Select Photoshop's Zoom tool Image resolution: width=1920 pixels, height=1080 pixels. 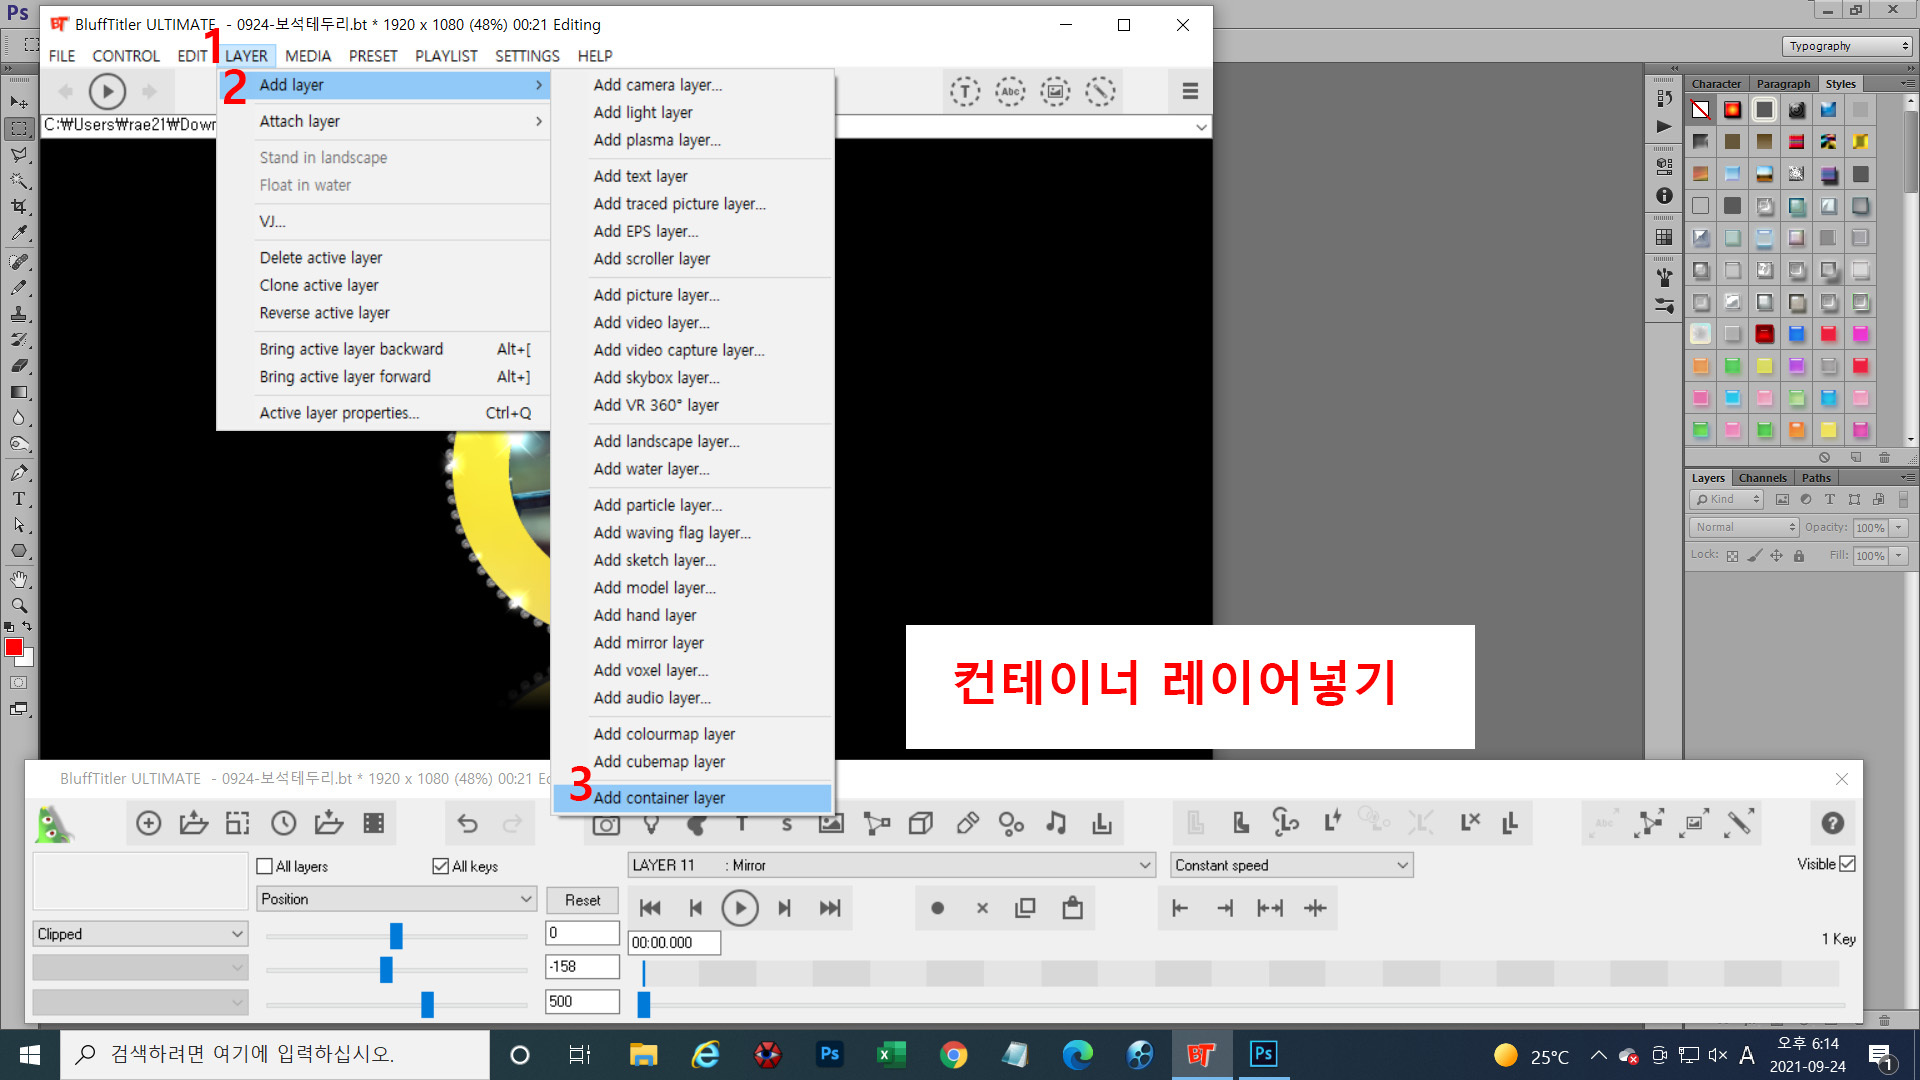pos(18,605)
